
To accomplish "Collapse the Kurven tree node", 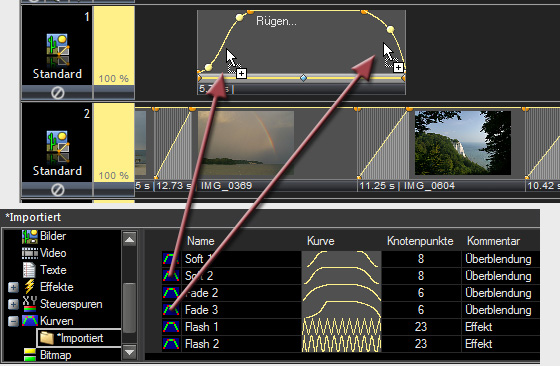I will coord(13,321).
